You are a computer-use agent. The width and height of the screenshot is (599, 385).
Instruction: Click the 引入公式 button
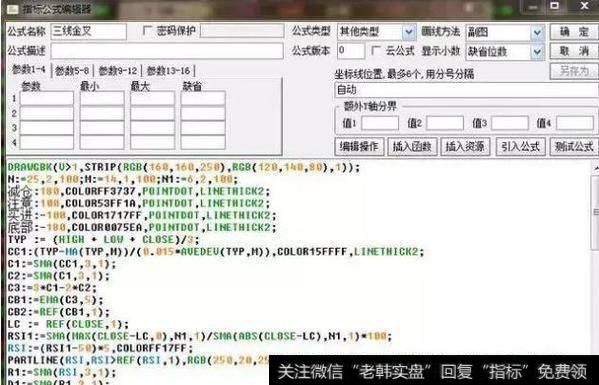tap(521, 147)
